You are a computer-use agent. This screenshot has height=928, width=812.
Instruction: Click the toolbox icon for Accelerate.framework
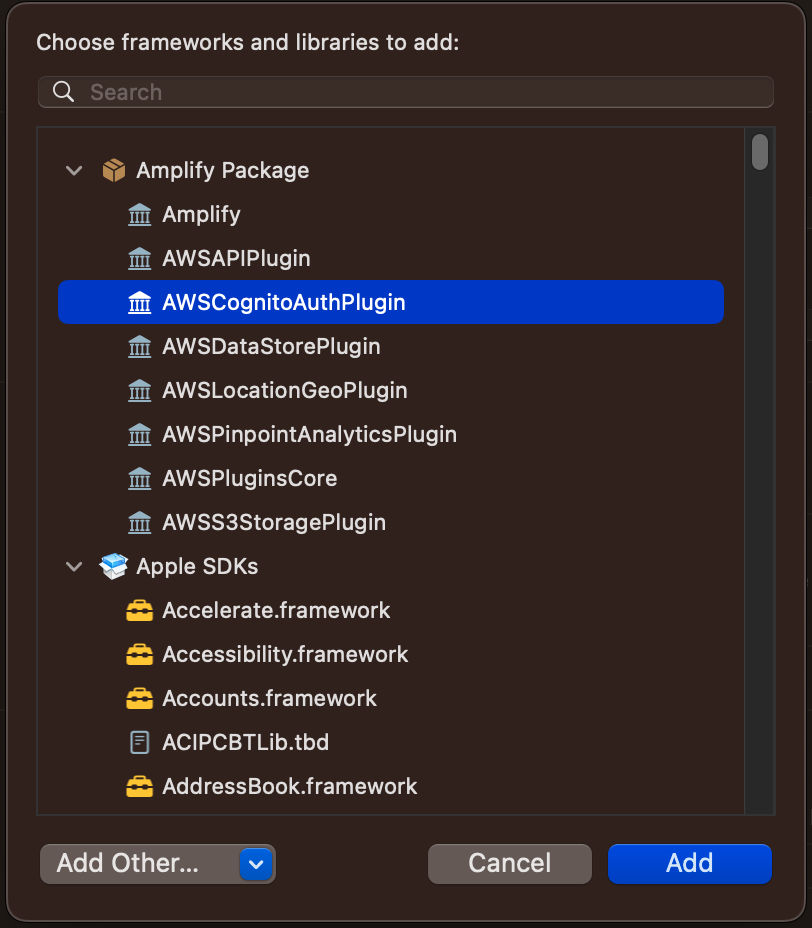click(x=140, y=610)
